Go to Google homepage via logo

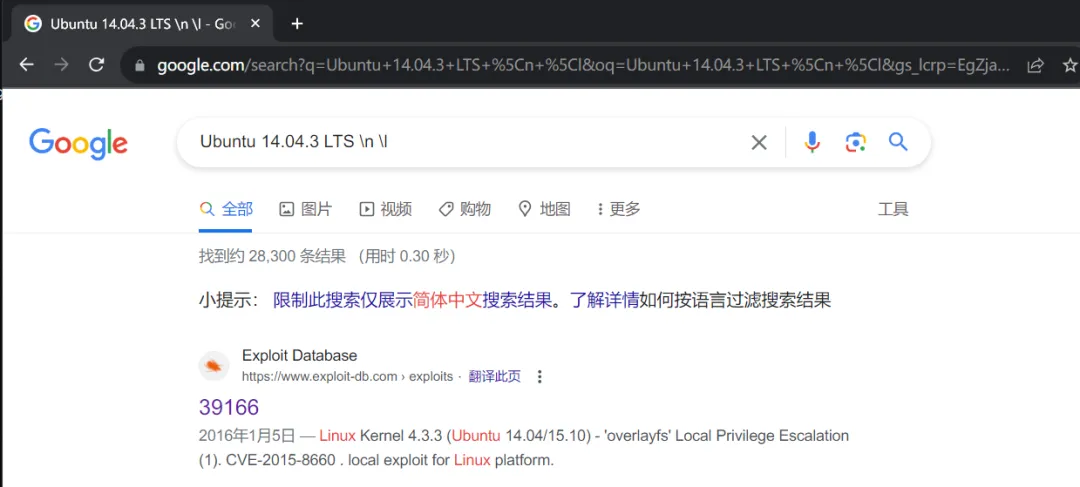[x=78, y=143]
